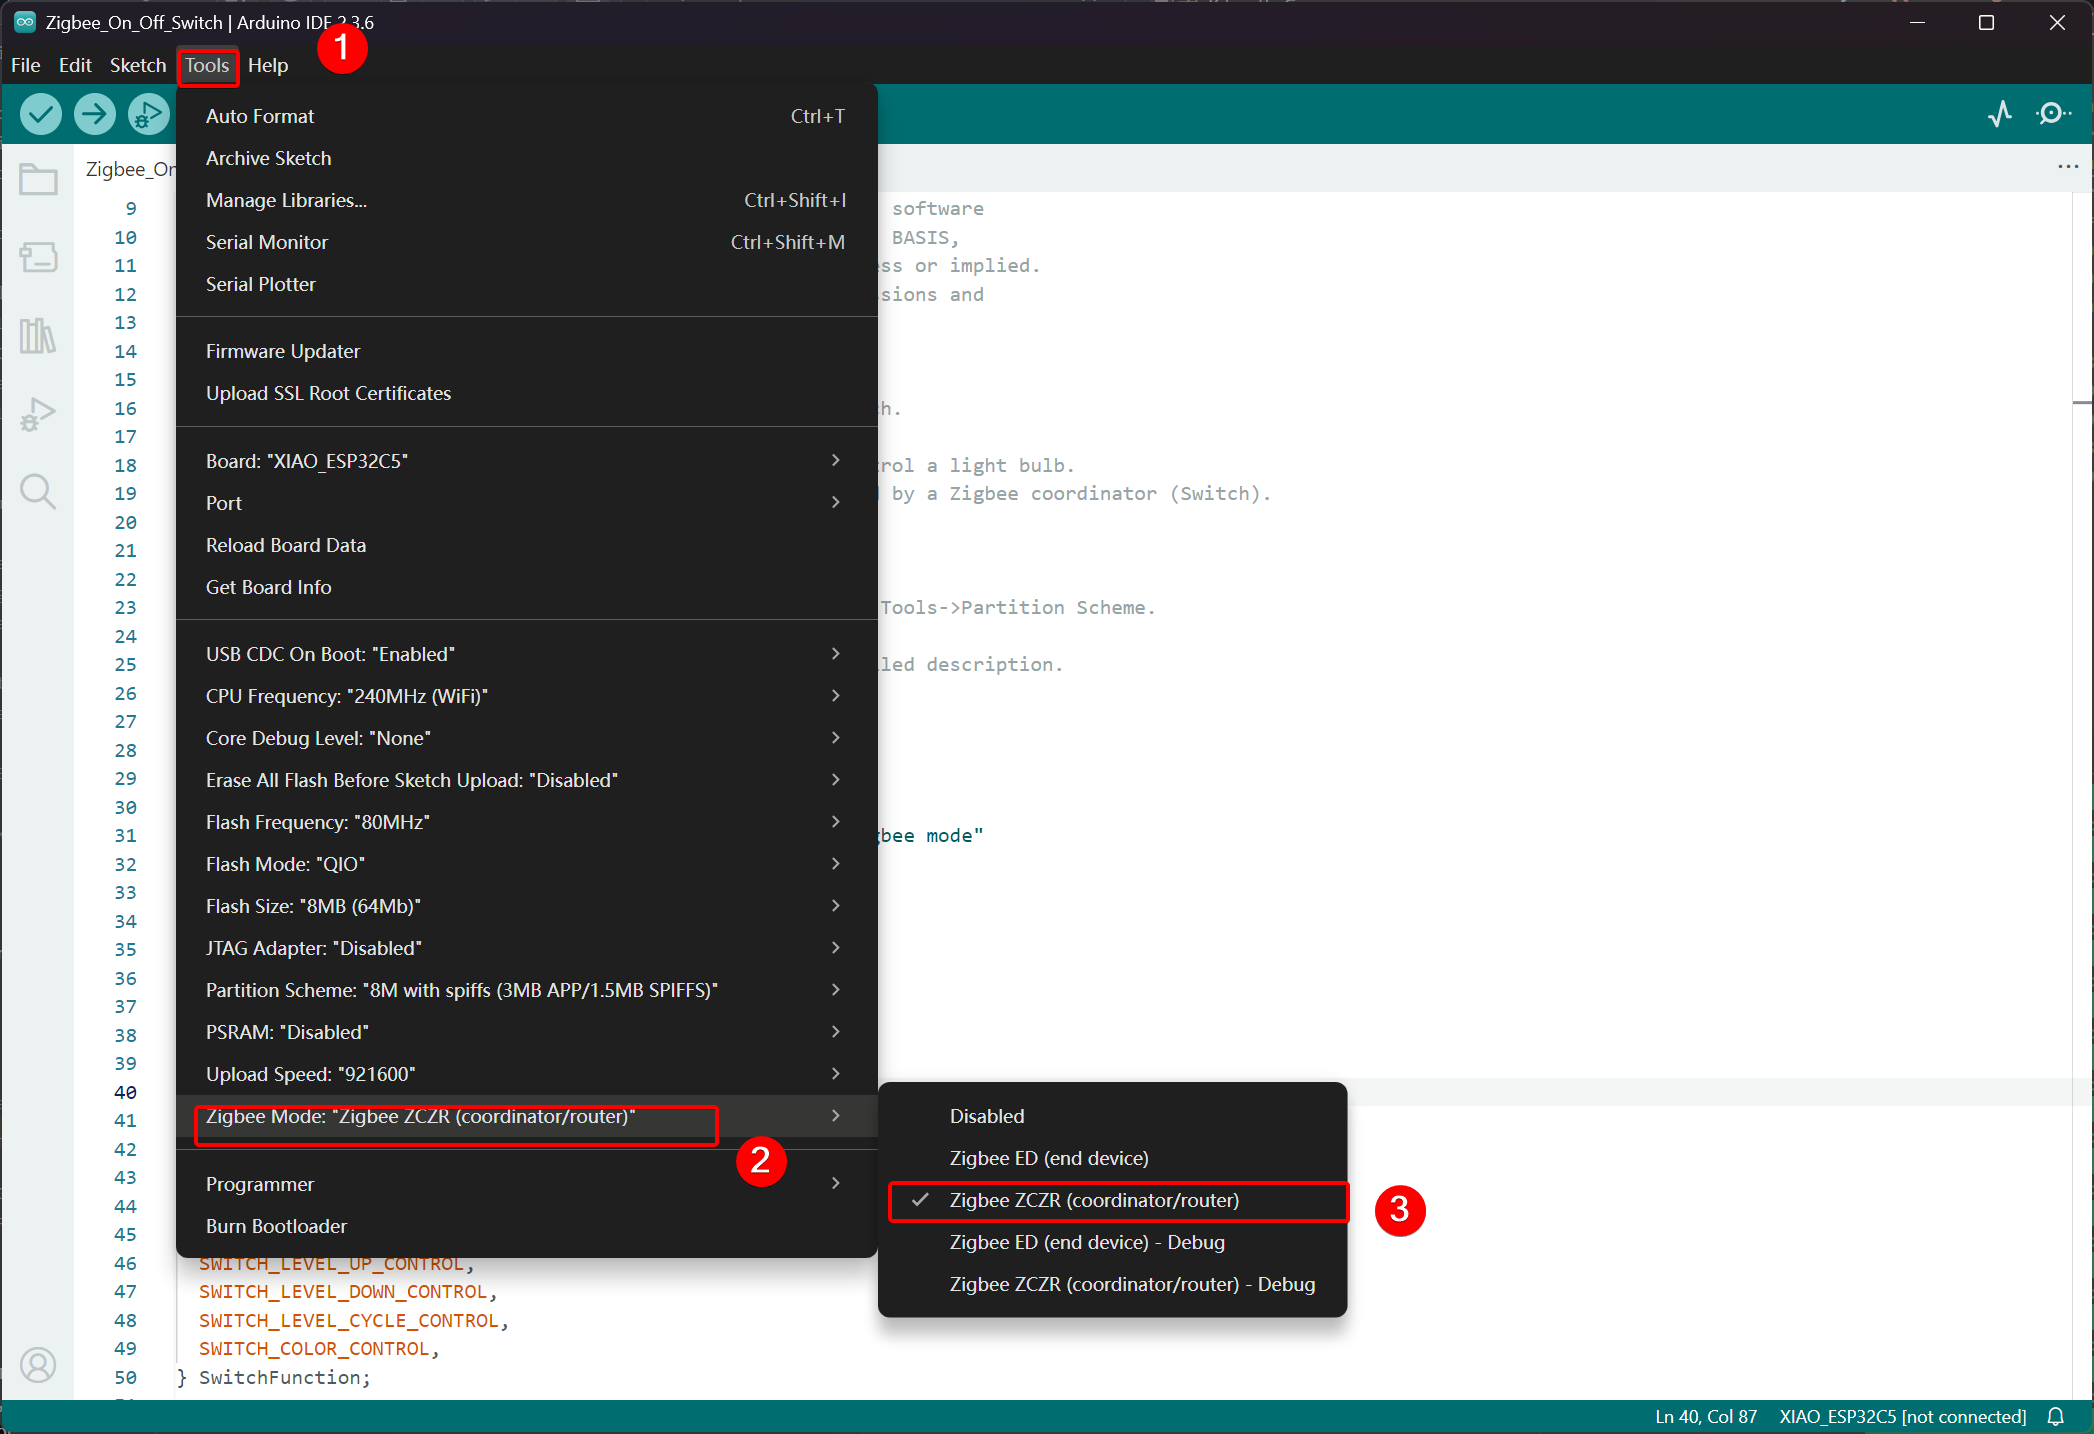This screenshot has width=2094, height=1434.
Task: Click Burn Bootloader
Action: 276,1226
